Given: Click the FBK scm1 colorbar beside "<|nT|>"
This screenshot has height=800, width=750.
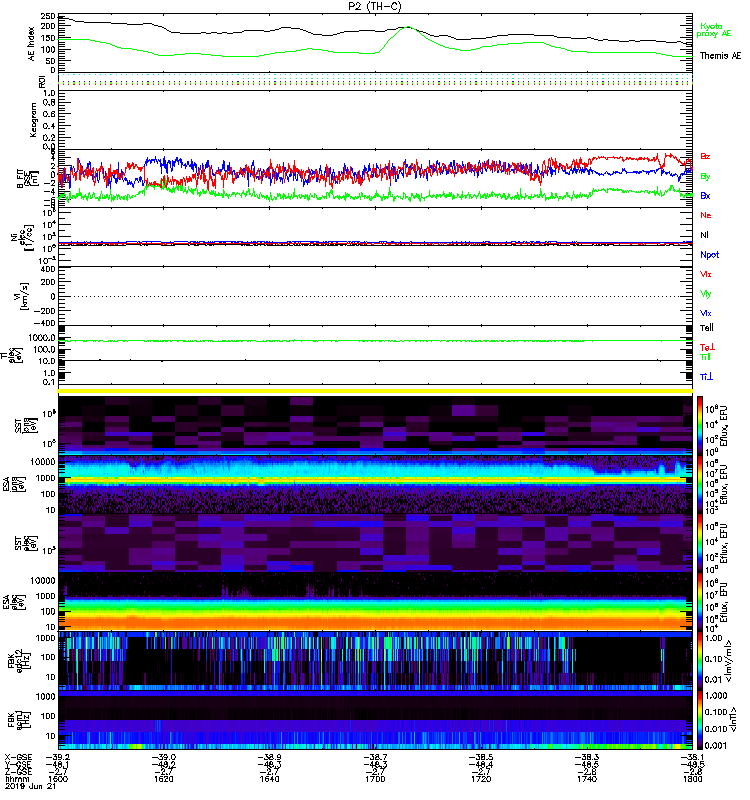Looking at the screenshot, I should (x=700, y=720).
